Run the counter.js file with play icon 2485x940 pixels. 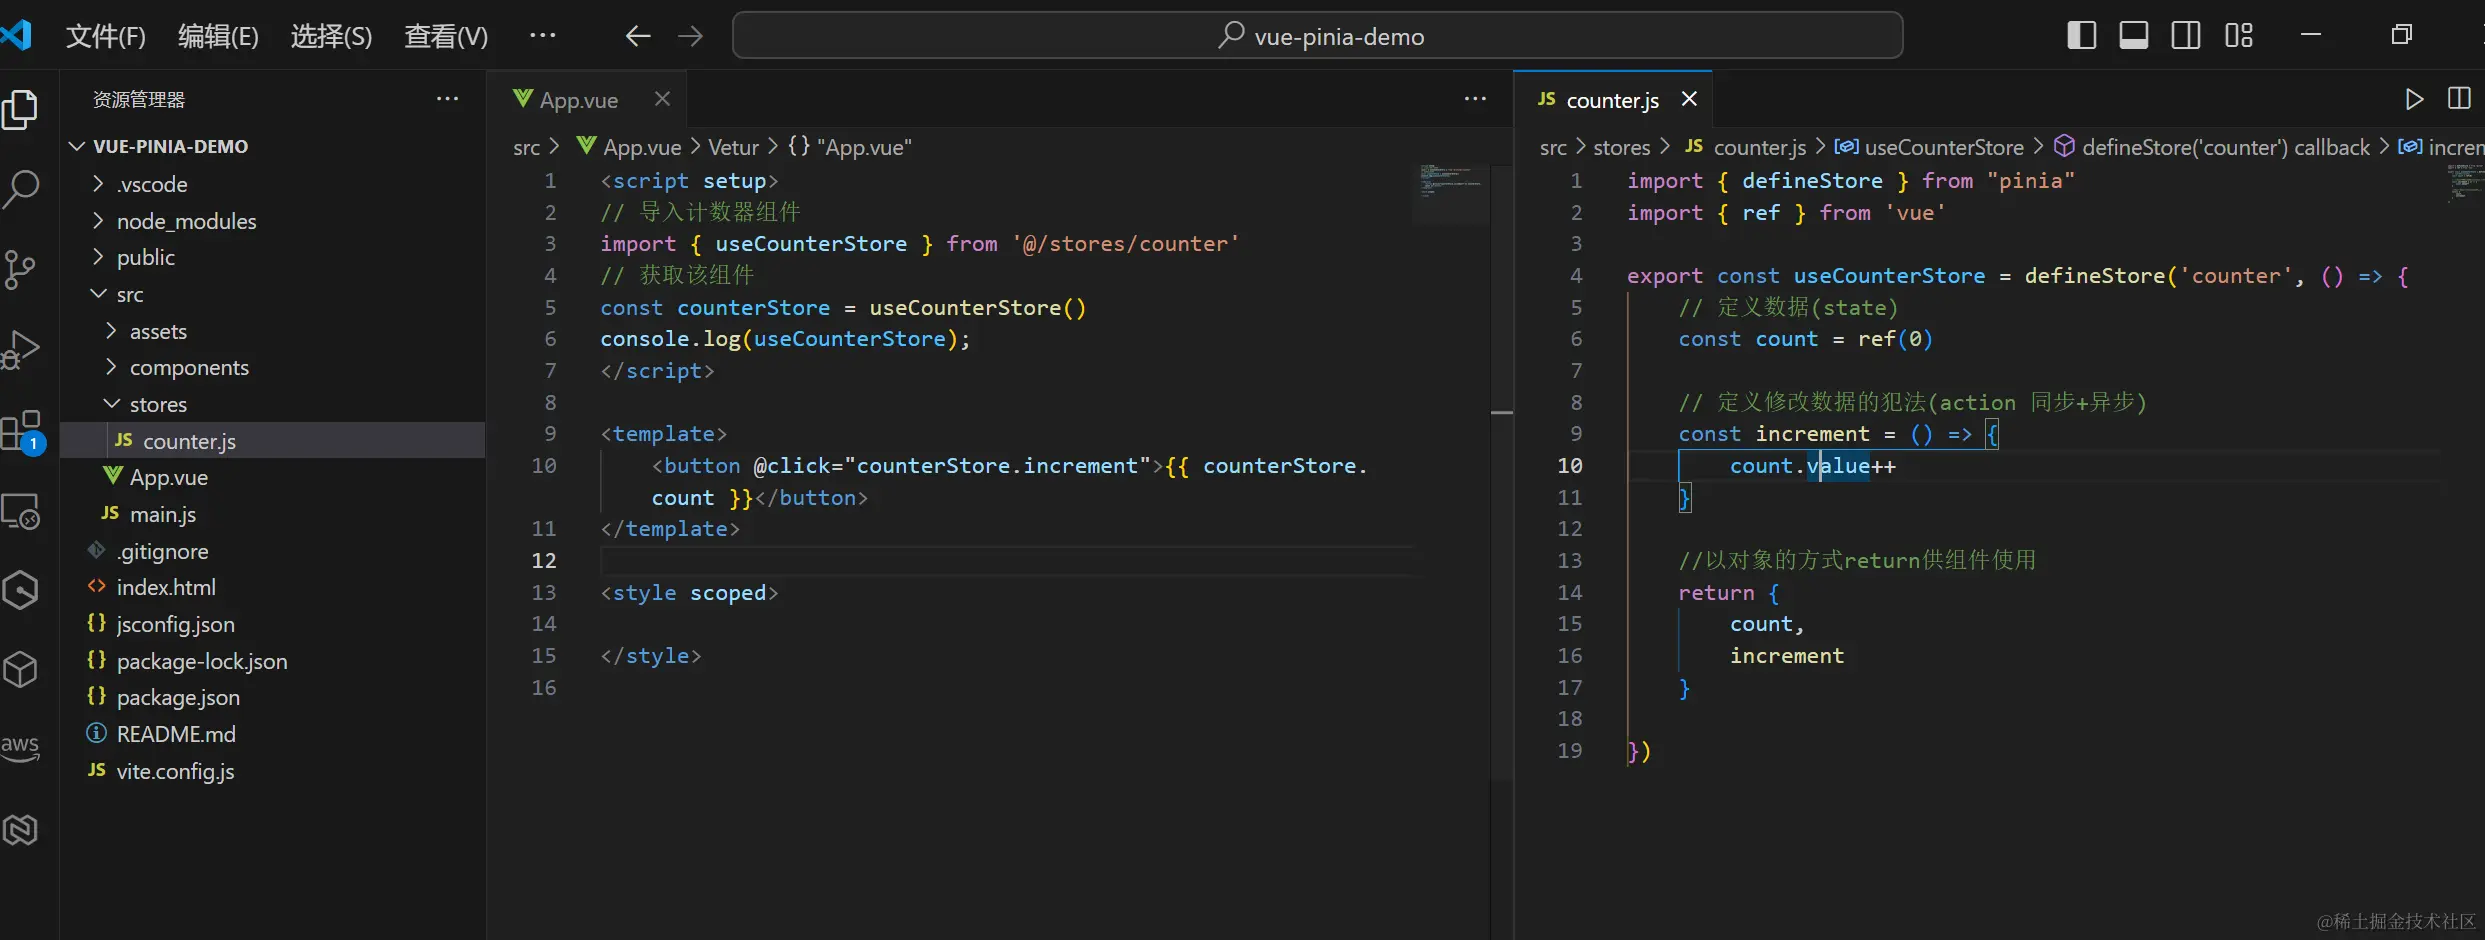(x=2414, y=99)
